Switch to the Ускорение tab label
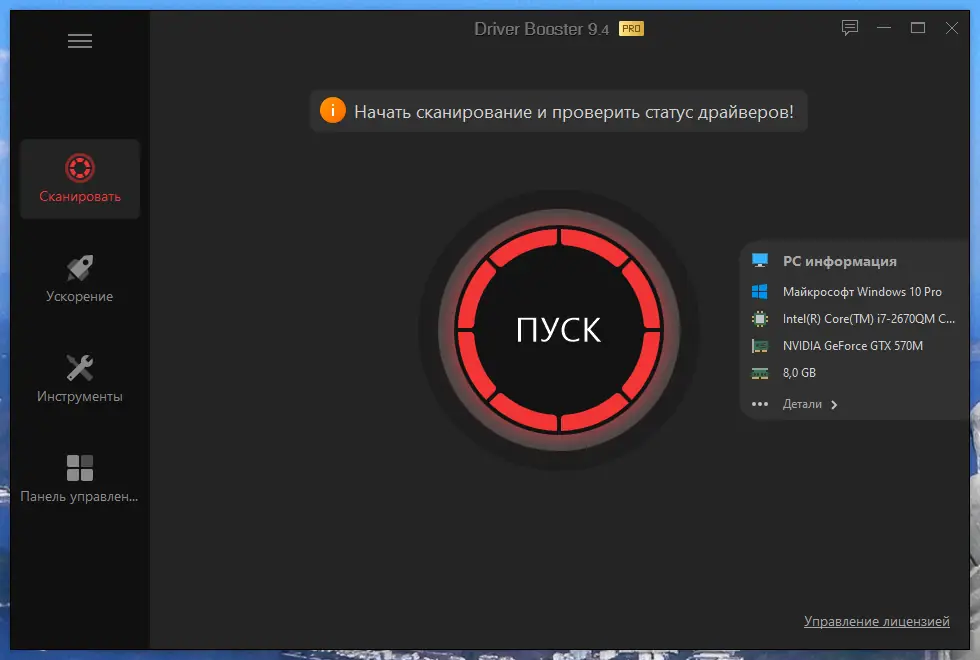Screen dimensions: 980x660 79,296
